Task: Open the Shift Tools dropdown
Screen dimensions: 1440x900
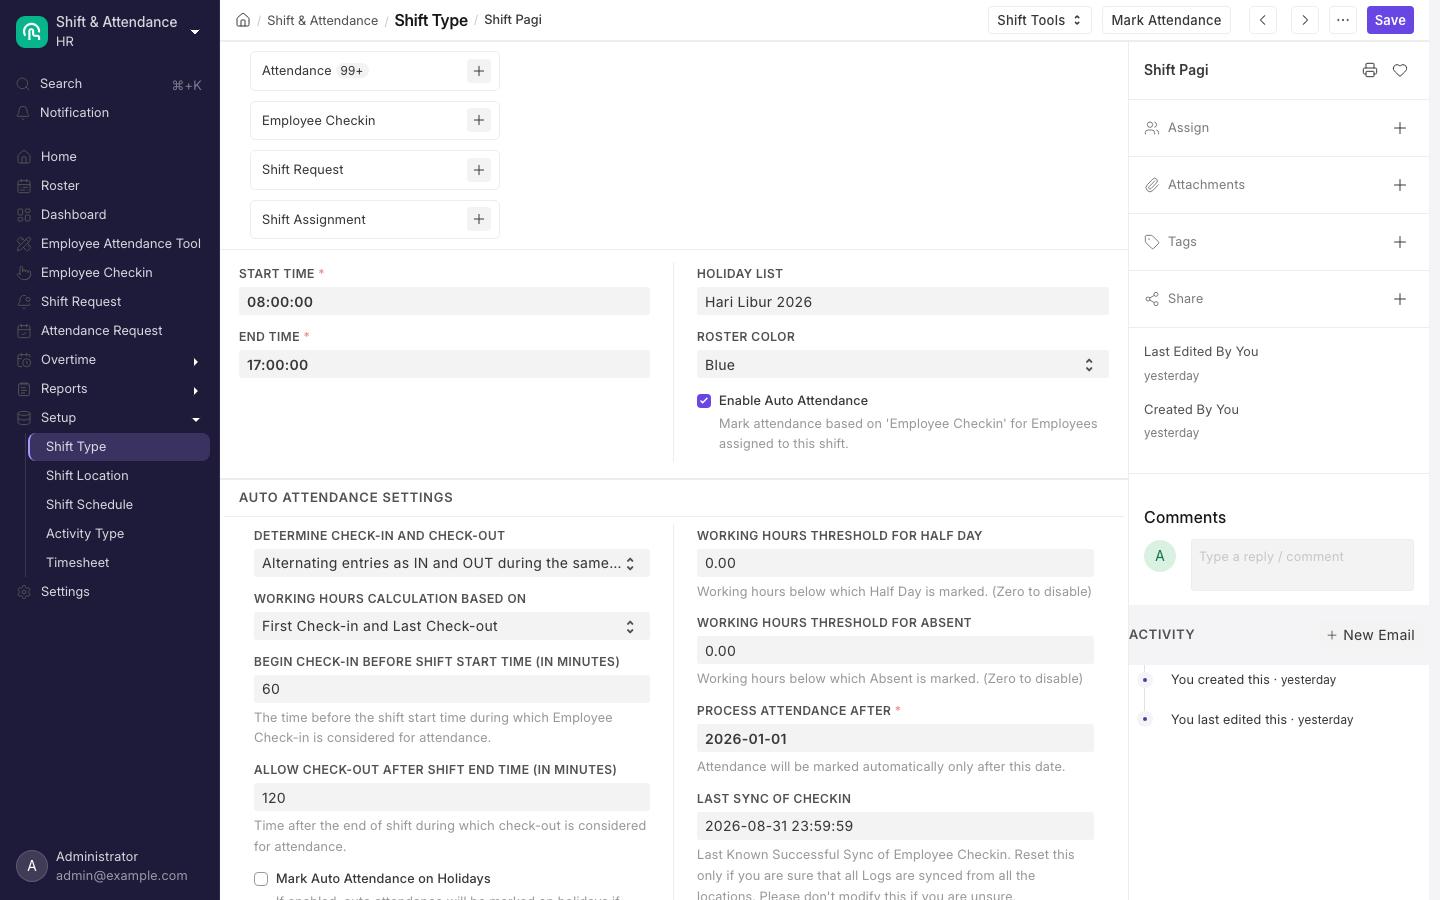Action: (1040, 20)
